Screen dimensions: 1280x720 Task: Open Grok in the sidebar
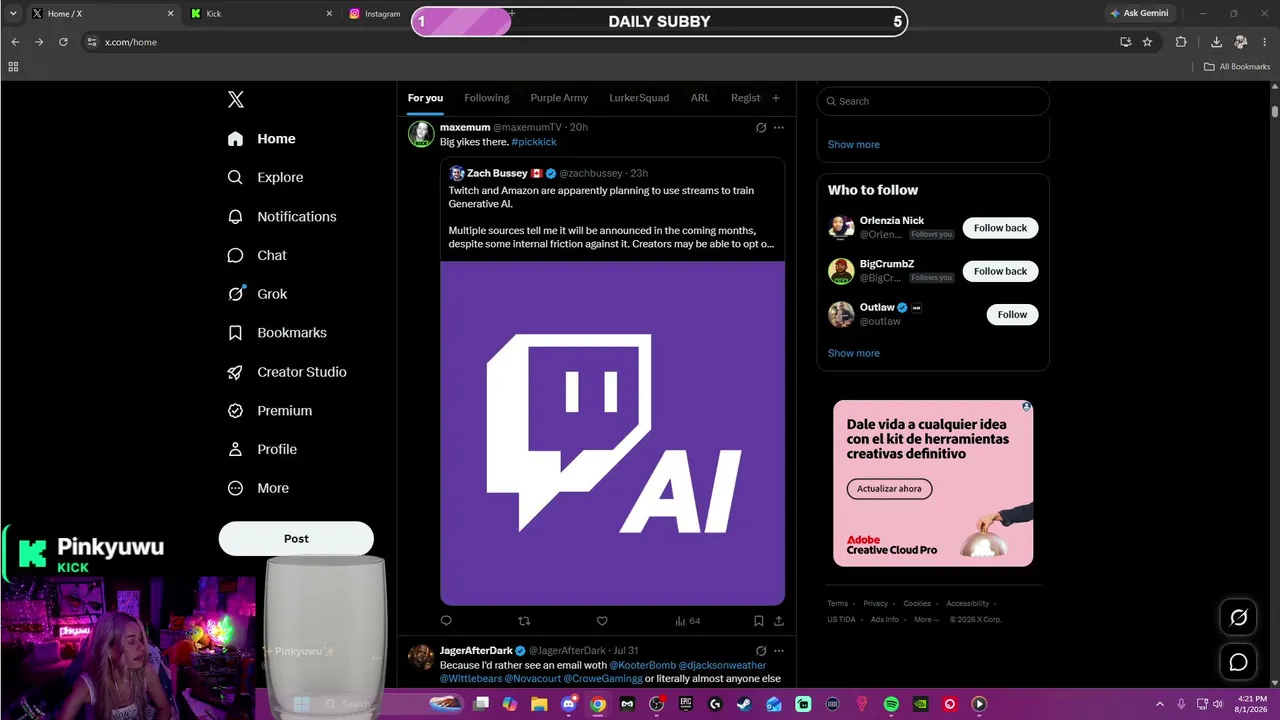point(257,294)
